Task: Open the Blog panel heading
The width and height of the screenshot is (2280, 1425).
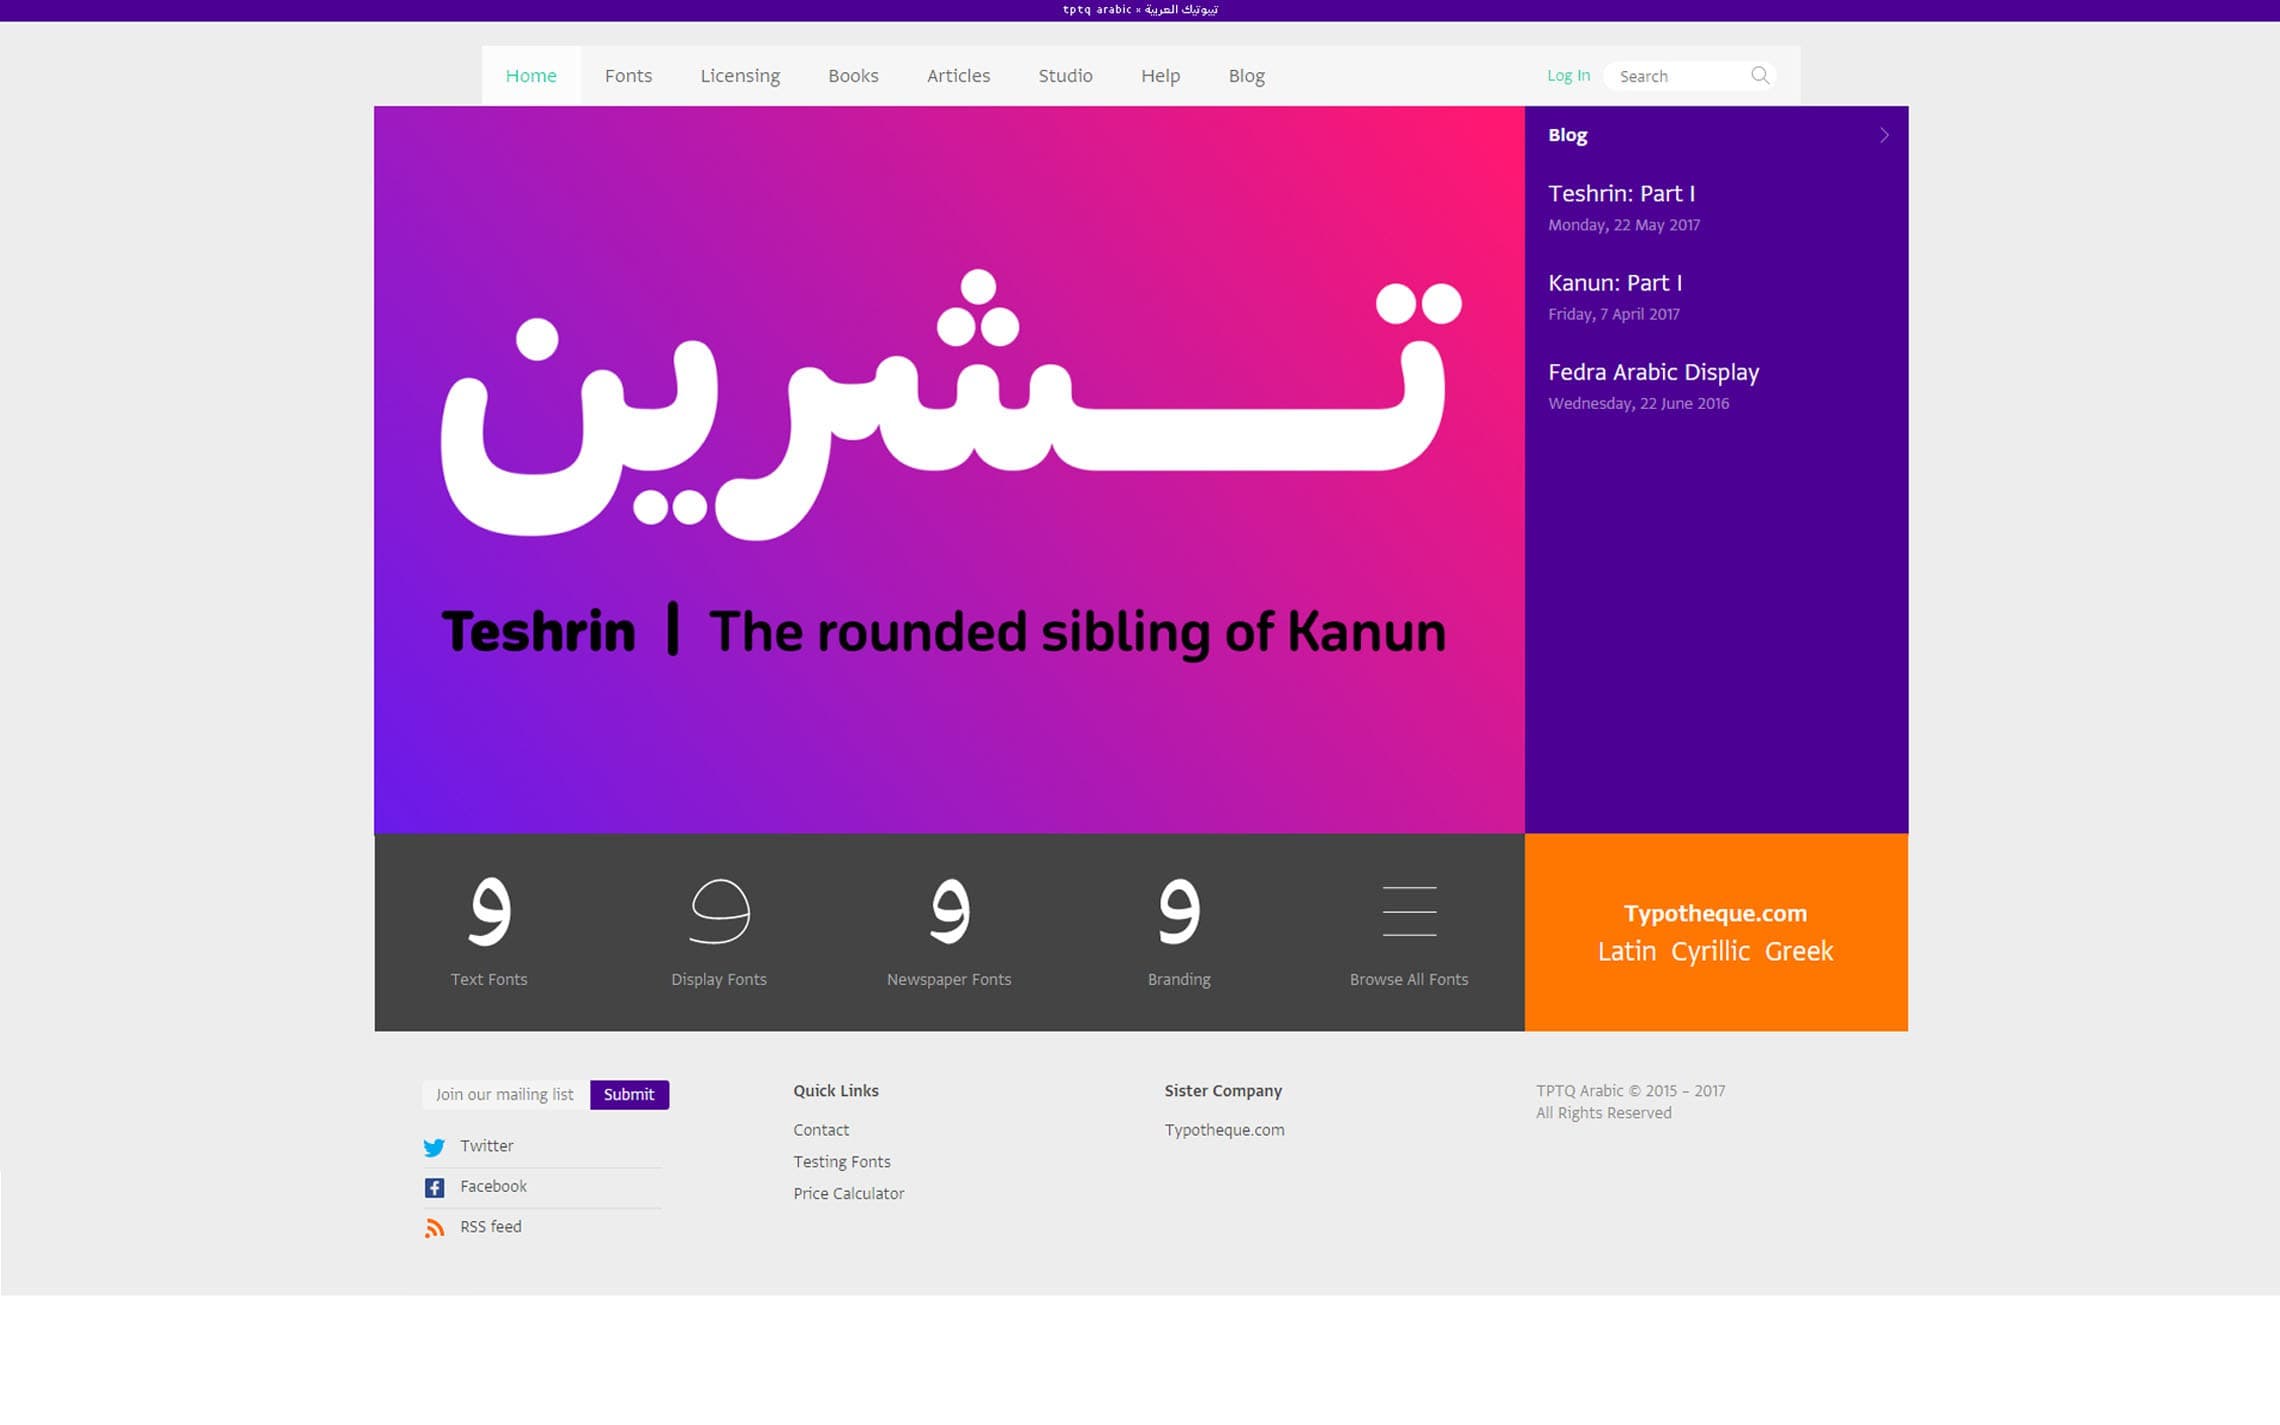Action: (1567, 135)
